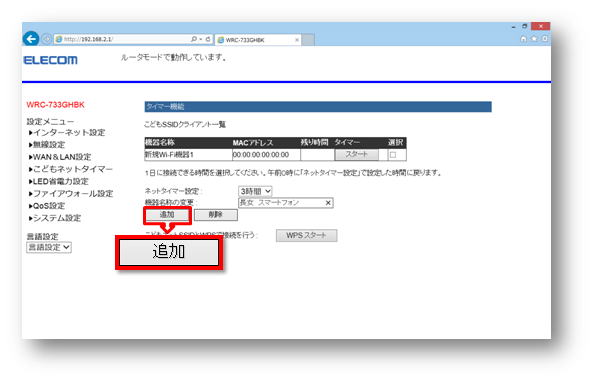This screenshot has height=381, width=593.
Task: Close the WRC-733GHBK tab
Action: 296,40
